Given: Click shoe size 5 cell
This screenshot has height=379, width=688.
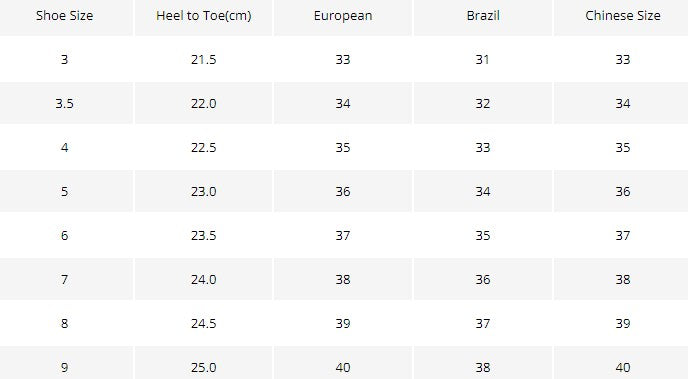Looking at the screenshot, I should [x=64, y=191].
